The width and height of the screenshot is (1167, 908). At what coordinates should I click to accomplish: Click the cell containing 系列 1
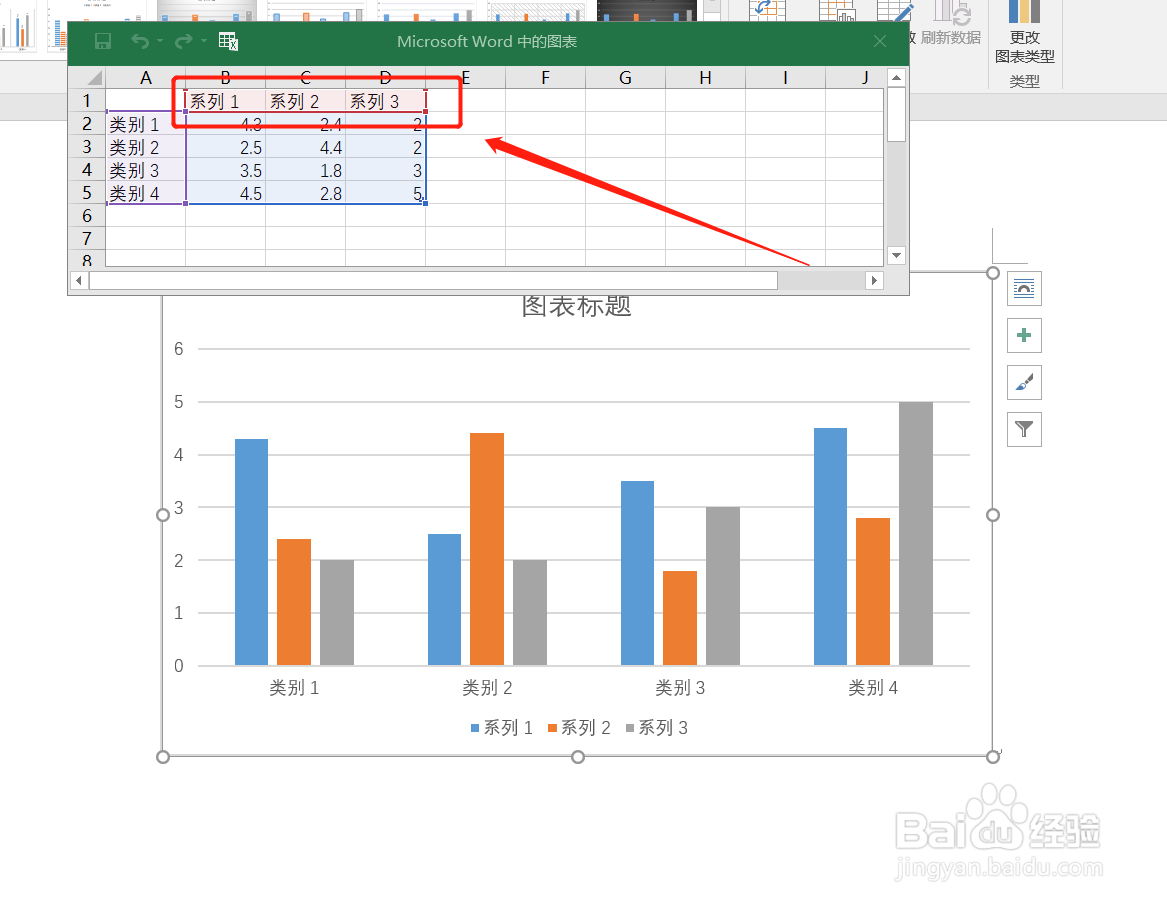click(x=226, y=100)
